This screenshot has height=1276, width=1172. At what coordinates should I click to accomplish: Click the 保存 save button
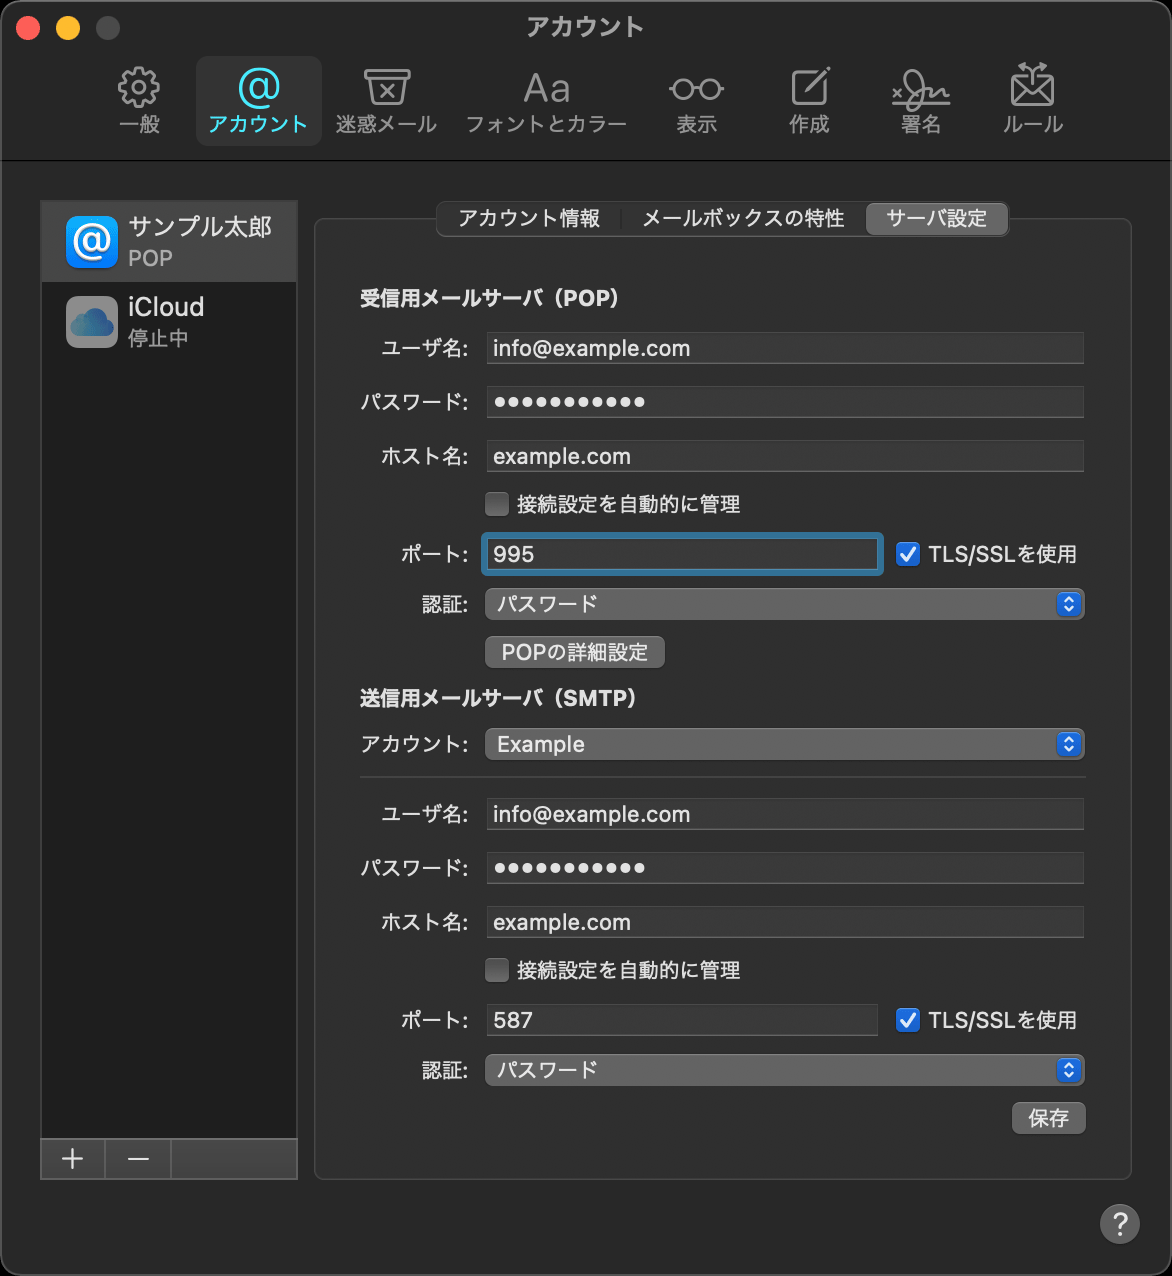point(1048,1118)
